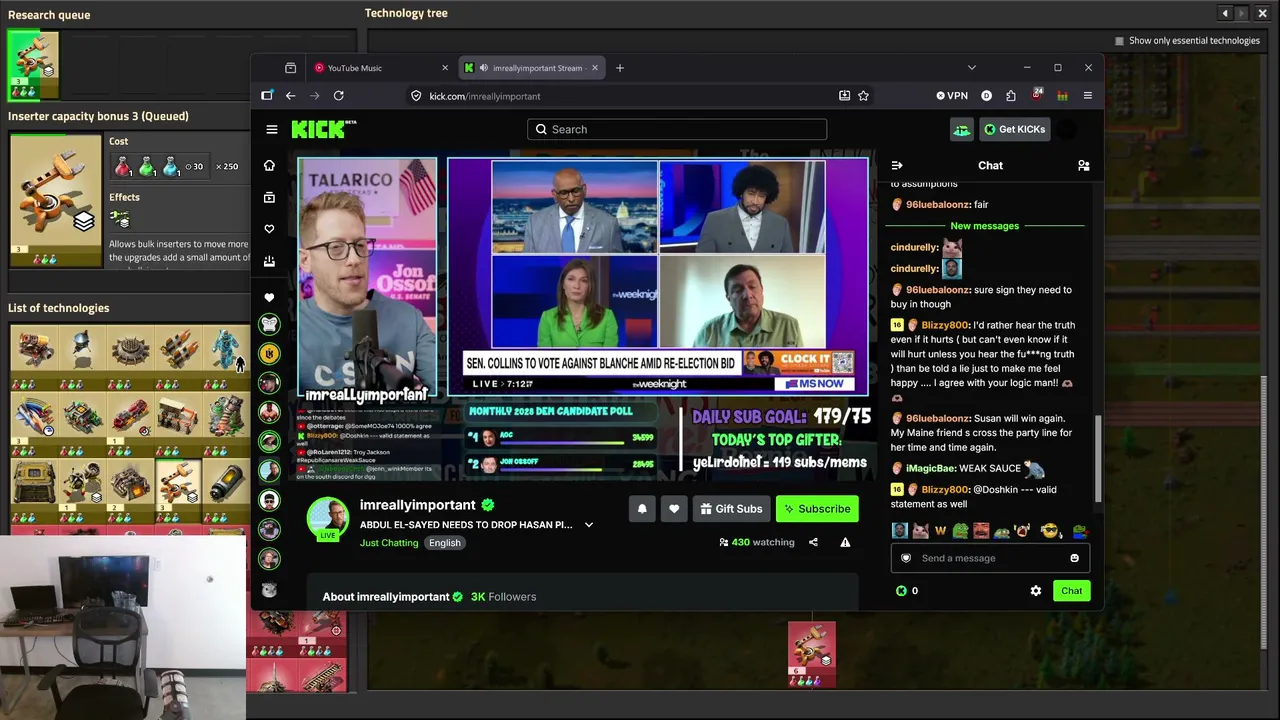Click the KICKs balance showing 0

(907, 591)
